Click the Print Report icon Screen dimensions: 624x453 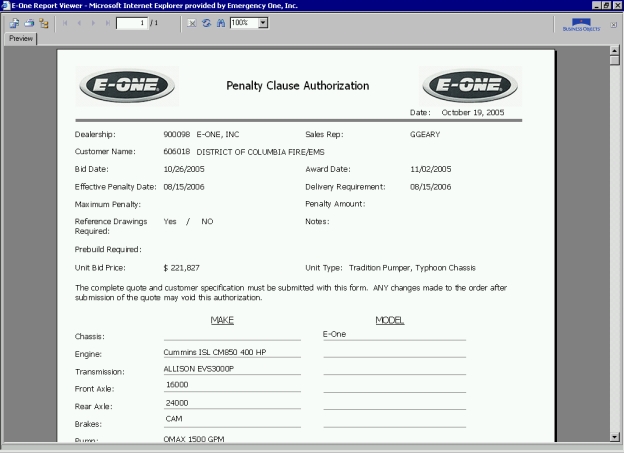(x=29, y=23)
